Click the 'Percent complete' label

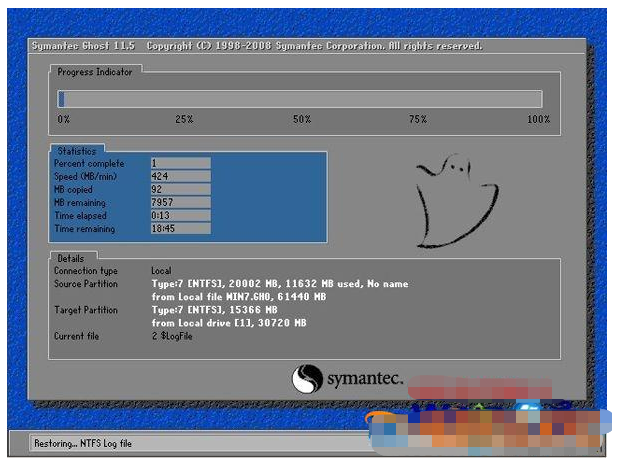pyautogui.click(x=89, y=163)
